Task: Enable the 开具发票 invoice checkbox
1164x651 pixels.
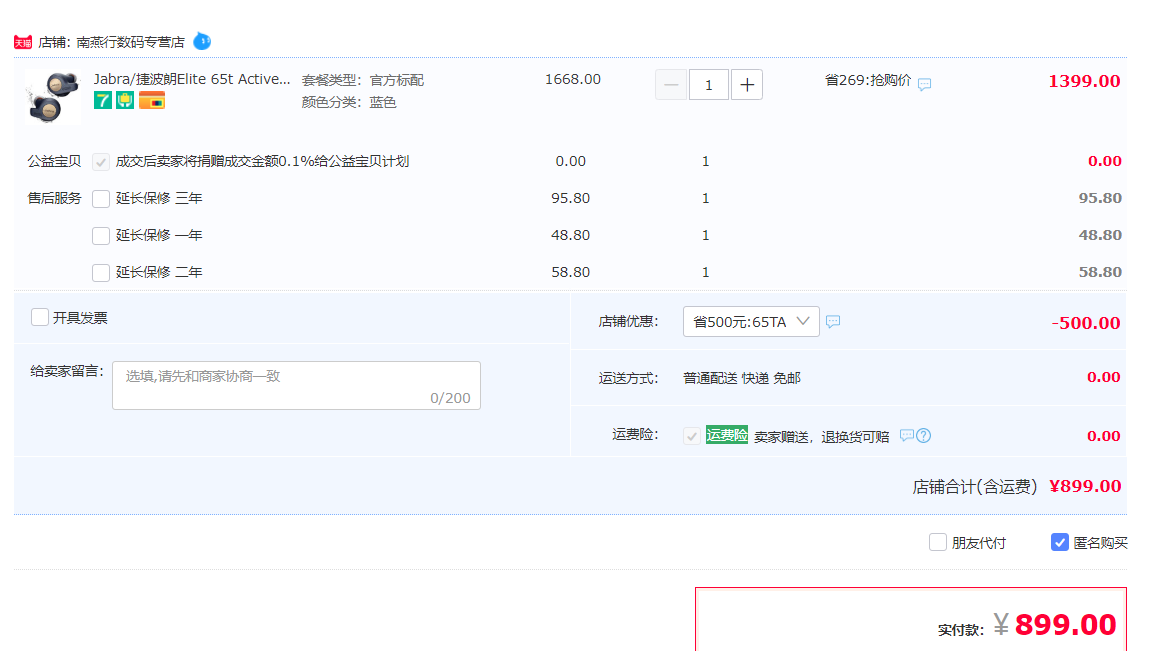Action: click(40, 318)
